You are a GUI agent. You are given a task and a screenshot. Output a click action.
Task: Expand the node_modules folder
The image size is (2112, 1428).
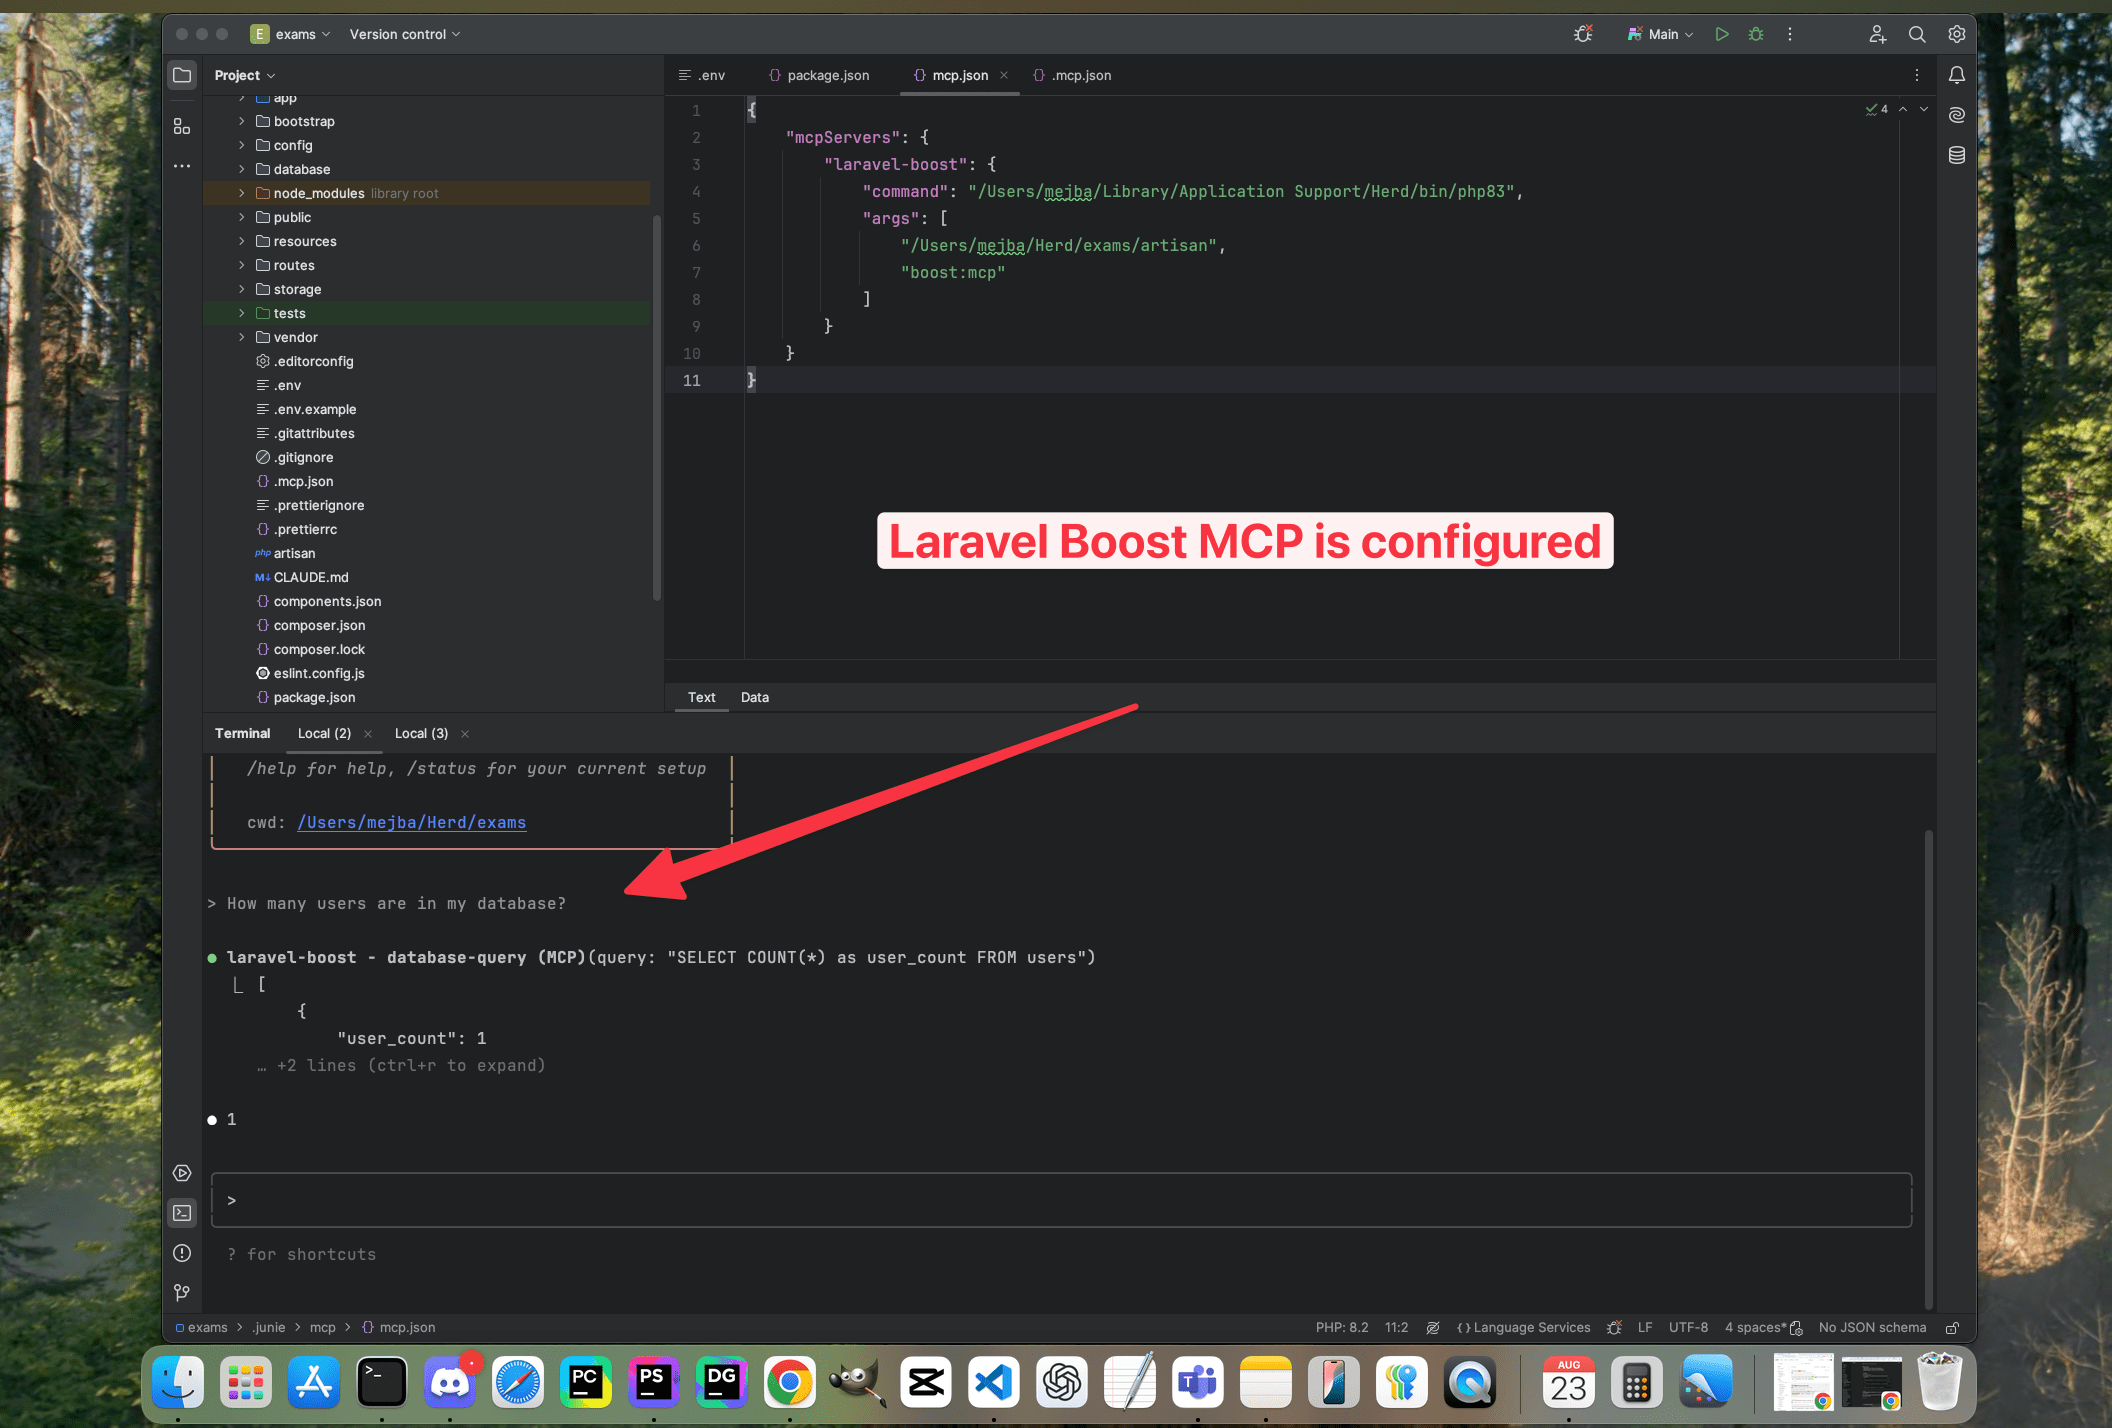pyautogui.click(x=241, y=193)
